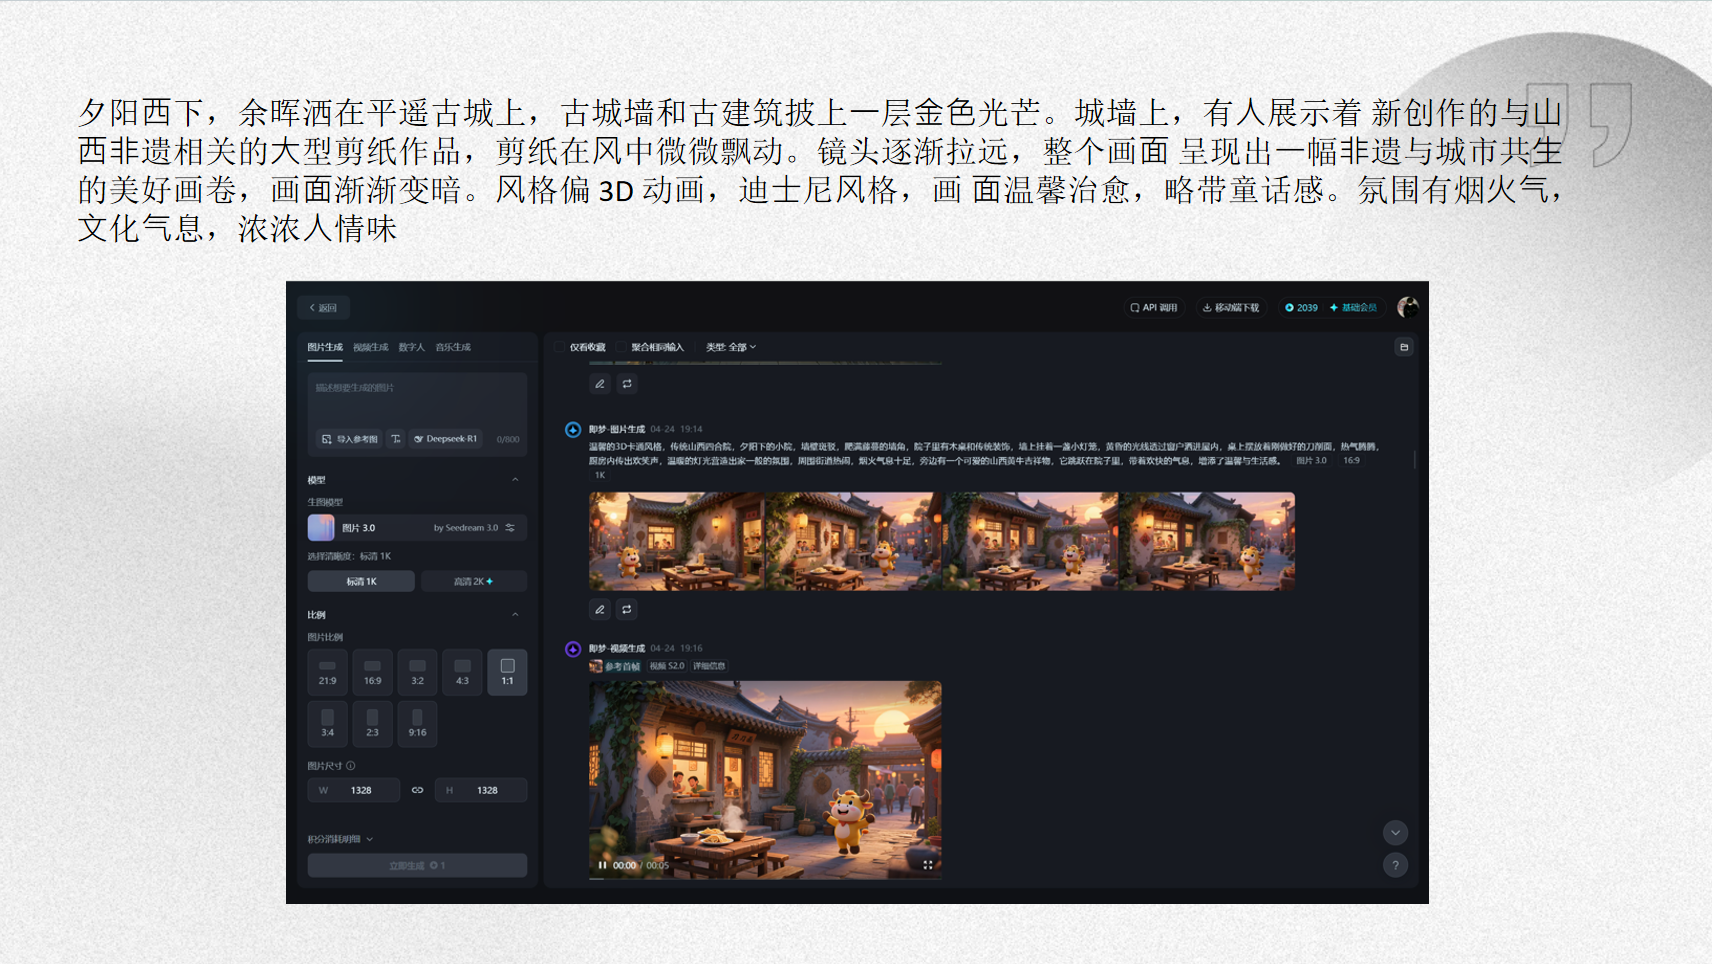Click the 16:9 tag after prompt
The height and width of the screenshot is (964, 1712).
click(1351, 461)
